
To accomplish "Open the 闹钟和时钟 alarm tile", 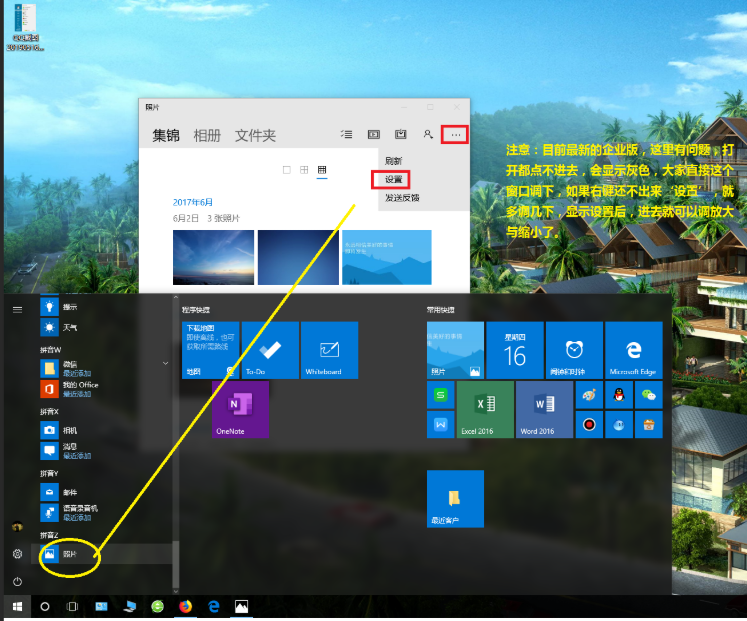I will tap(575, 350).
